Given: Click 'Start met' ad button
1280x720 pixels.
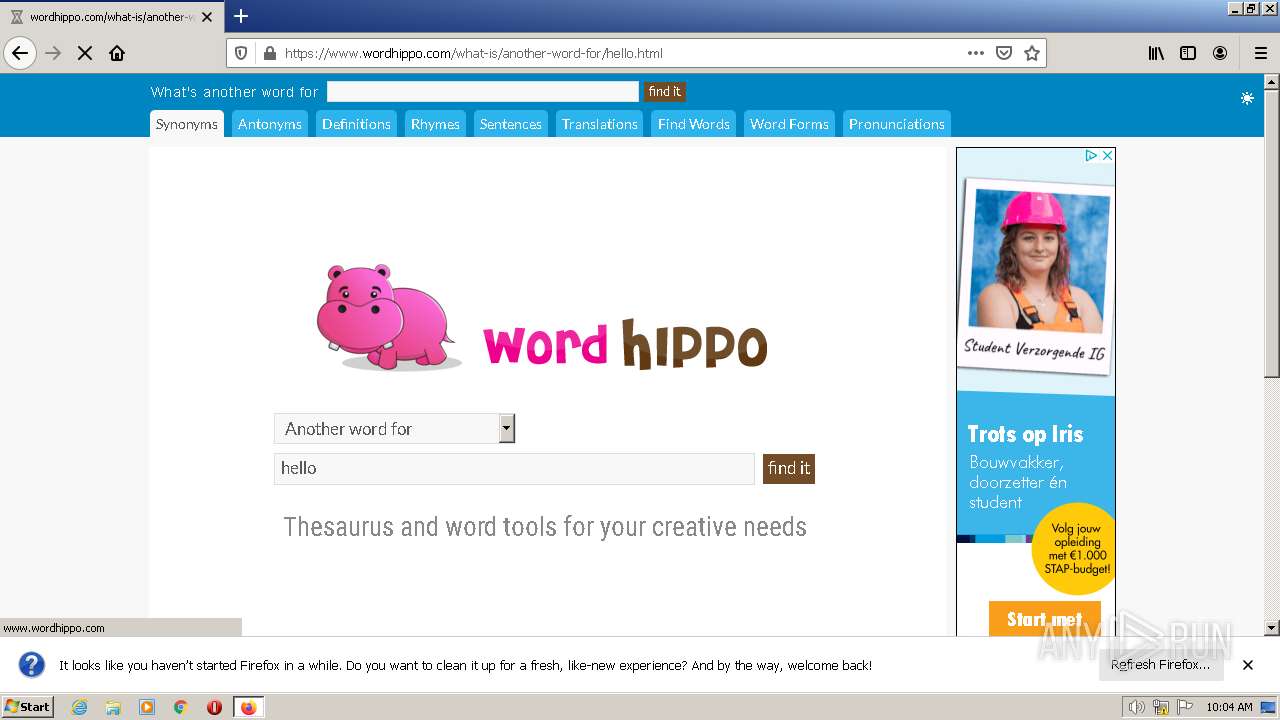Looking at the screenshot, I should tap(1044, 619).
